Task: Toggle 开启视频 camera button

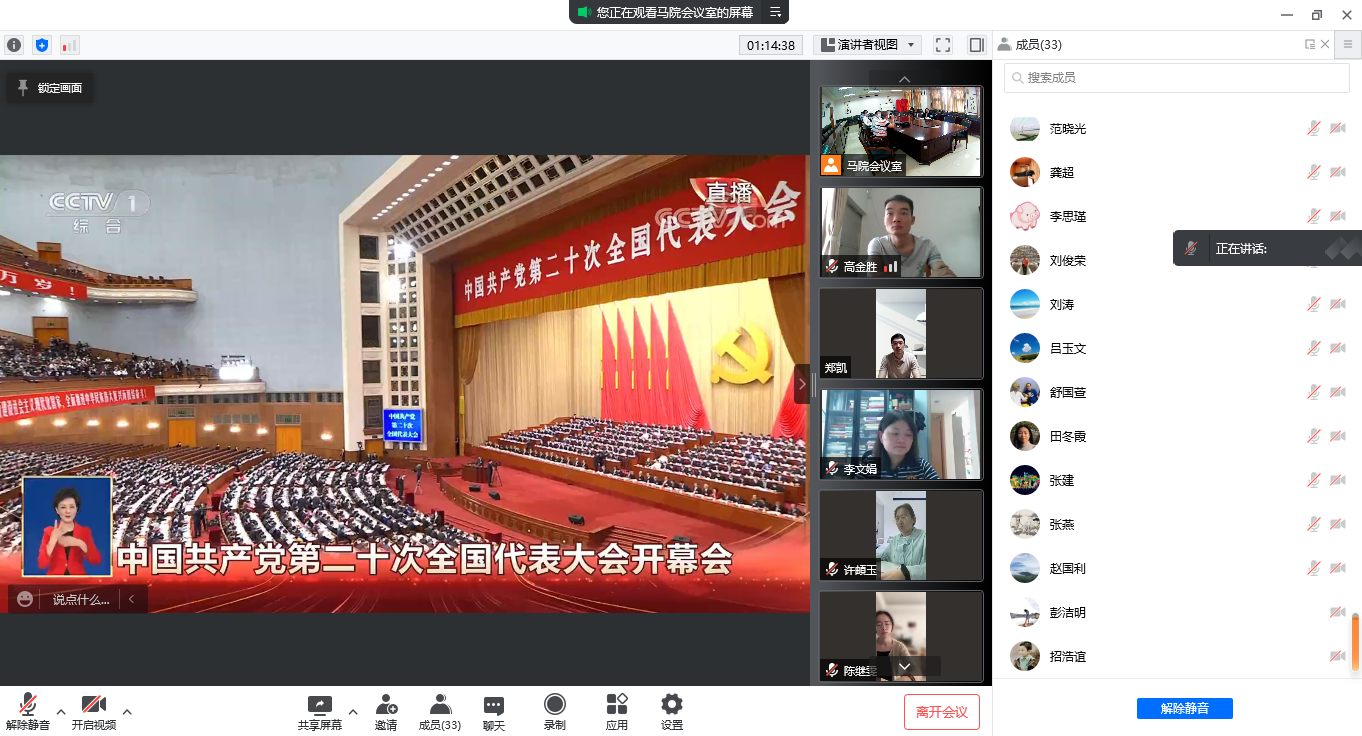Action: 94,711
